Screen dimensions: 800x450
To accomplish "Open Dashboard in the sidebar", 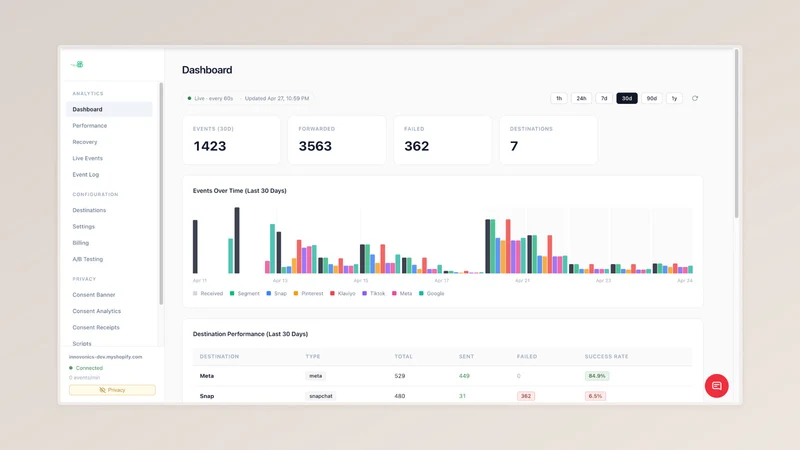I will [109, 109].
